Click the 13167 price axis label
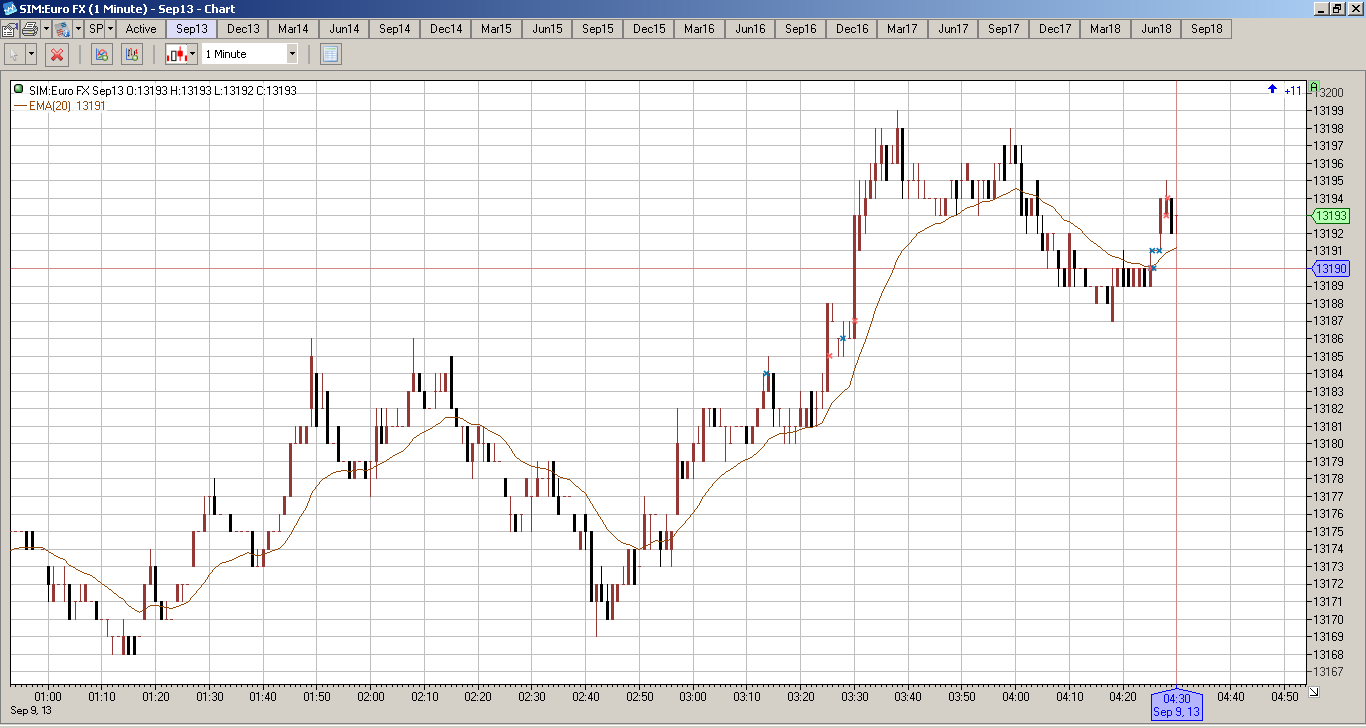Screen dimensions: 1366x728 coord(1328,671)
